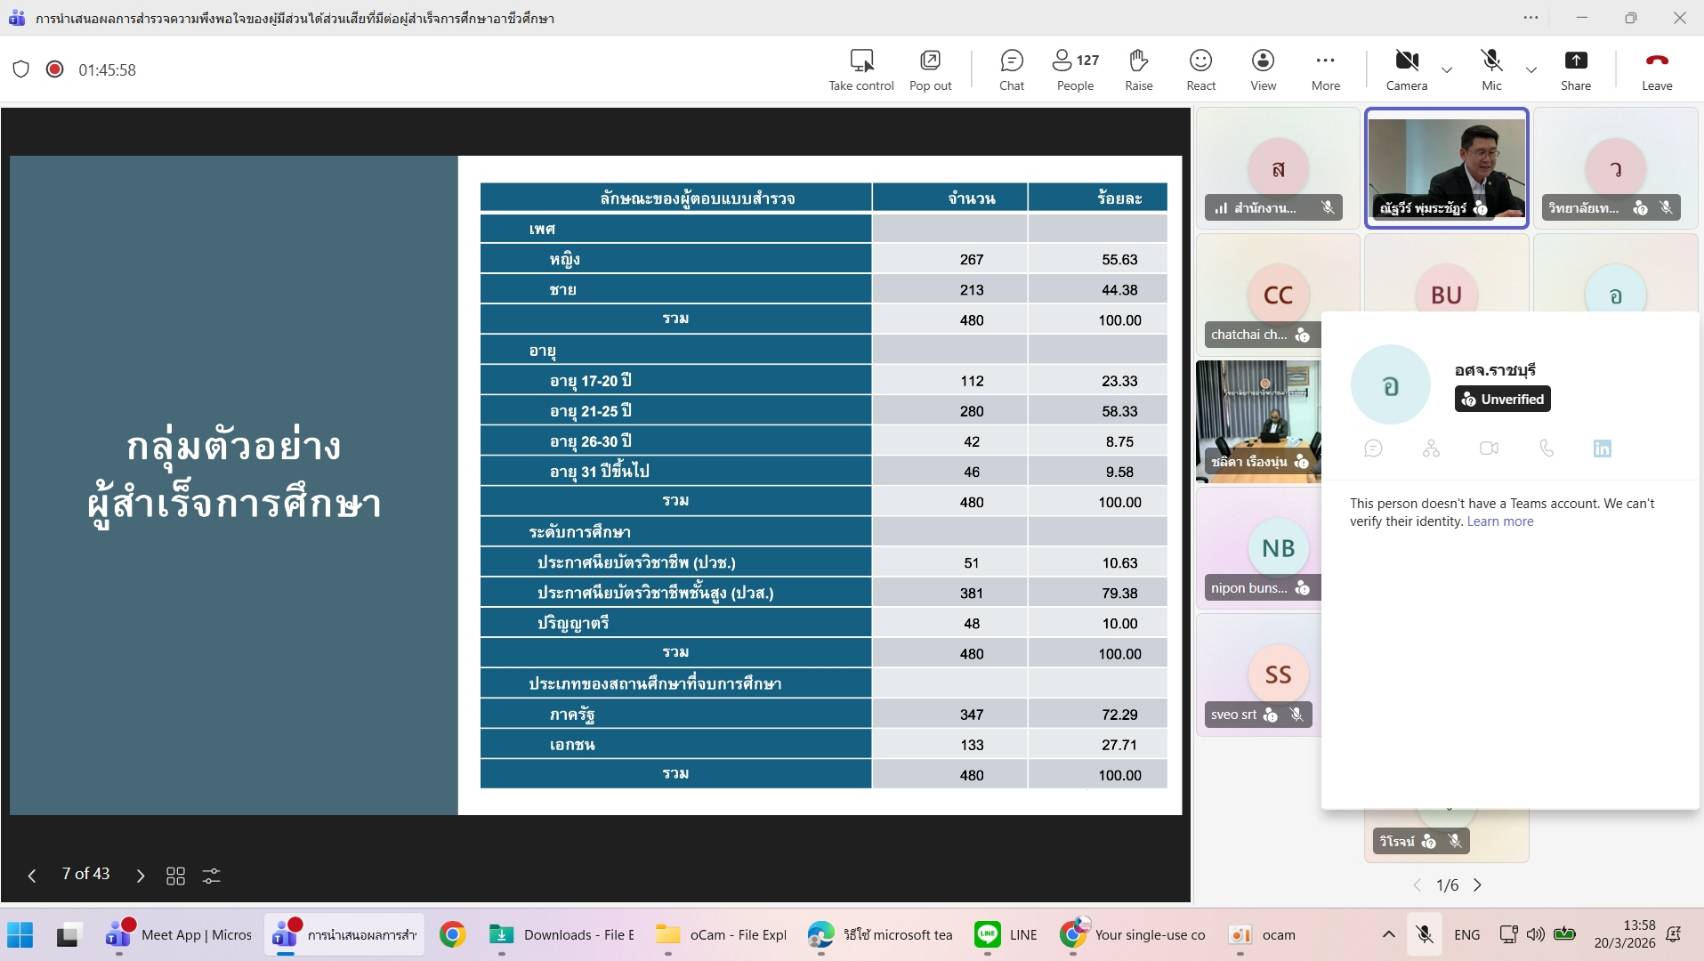
Task: Go to next slide in presentation
Action: click(x=140, y=876)
